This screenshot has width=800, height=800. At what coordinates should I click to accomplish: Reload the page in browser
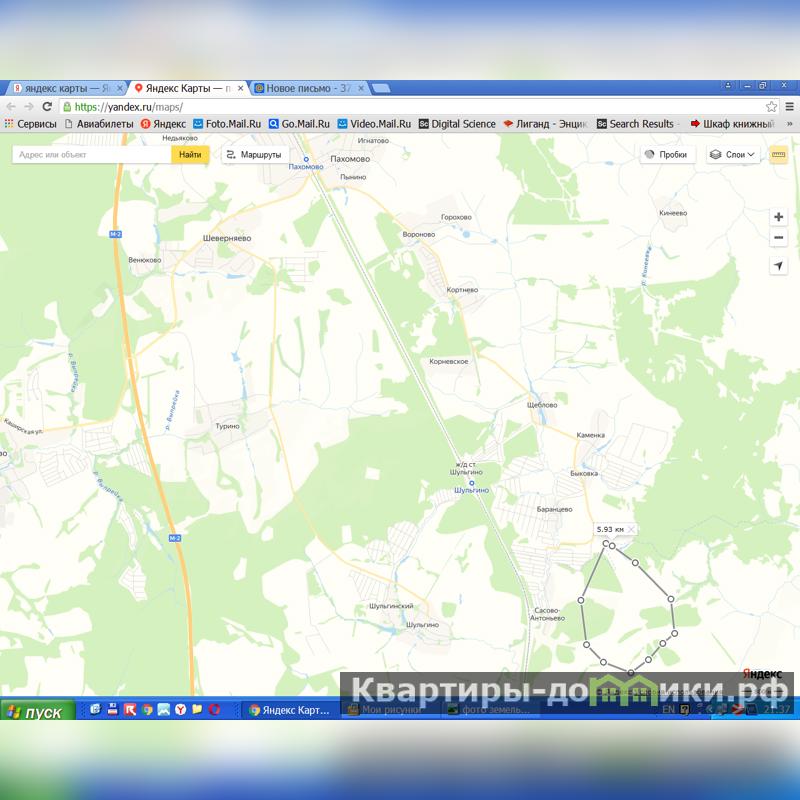(47, 106)
